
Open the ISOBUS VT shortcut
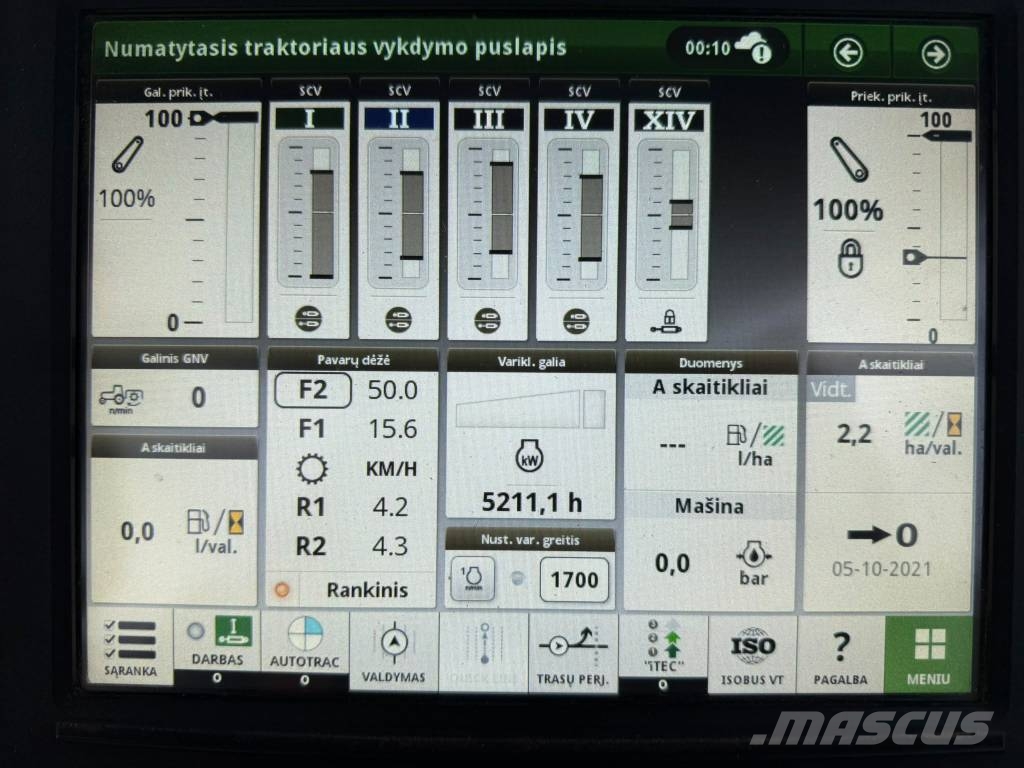point(752,655)
